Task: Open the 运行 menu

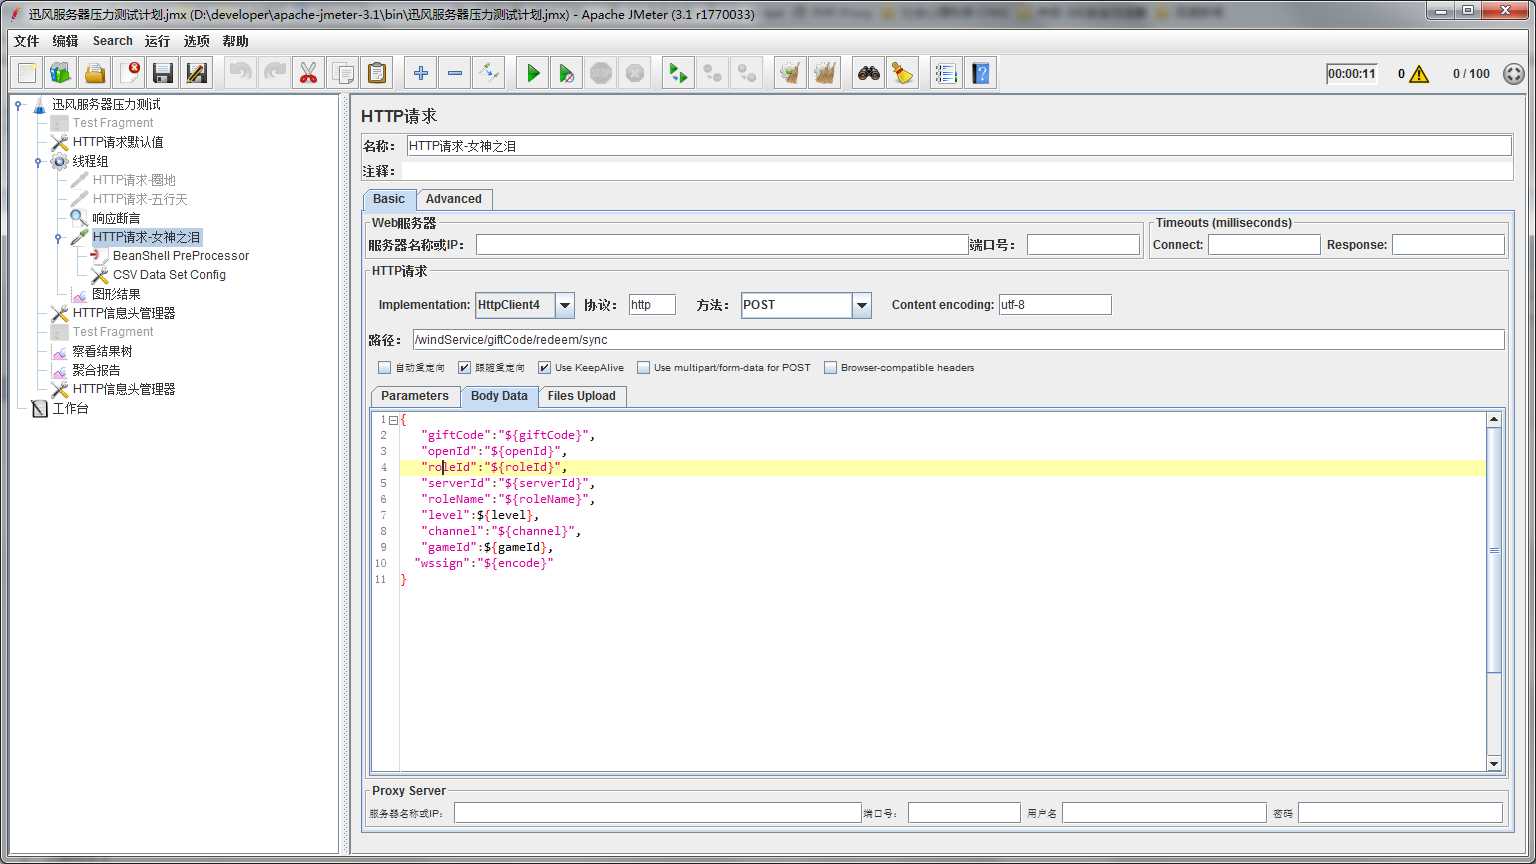Action: click(x=157, y=41)
